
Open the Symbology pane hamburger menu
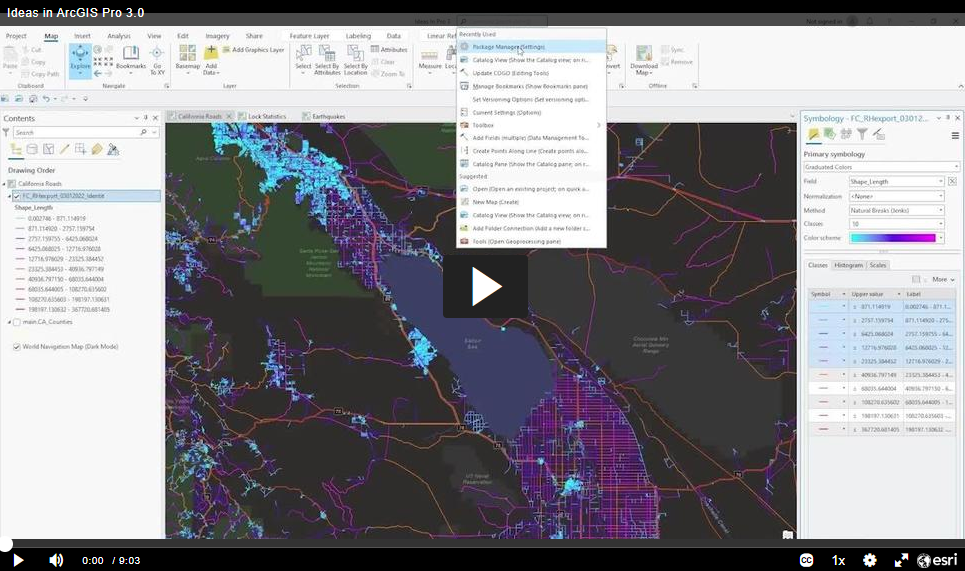[955, 135]
